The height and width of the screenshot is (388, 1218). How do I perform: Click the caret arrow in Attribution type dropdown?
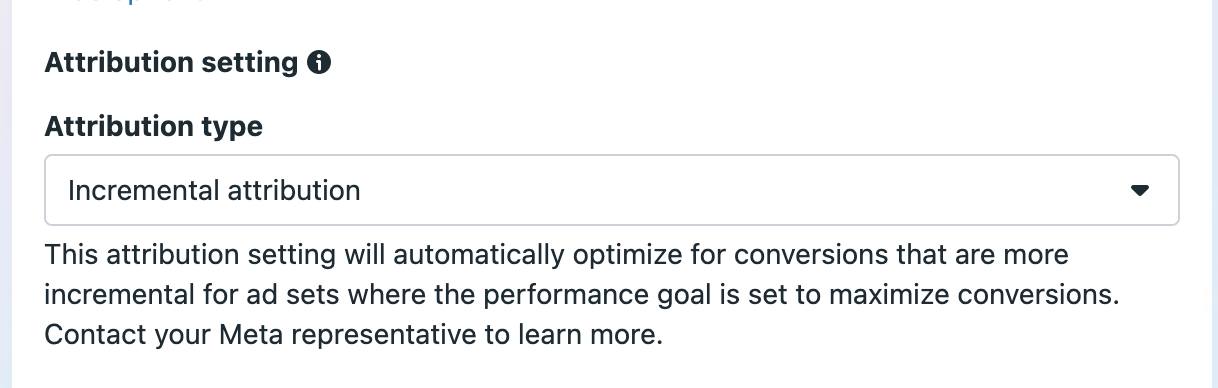[x=1139, y=190]
